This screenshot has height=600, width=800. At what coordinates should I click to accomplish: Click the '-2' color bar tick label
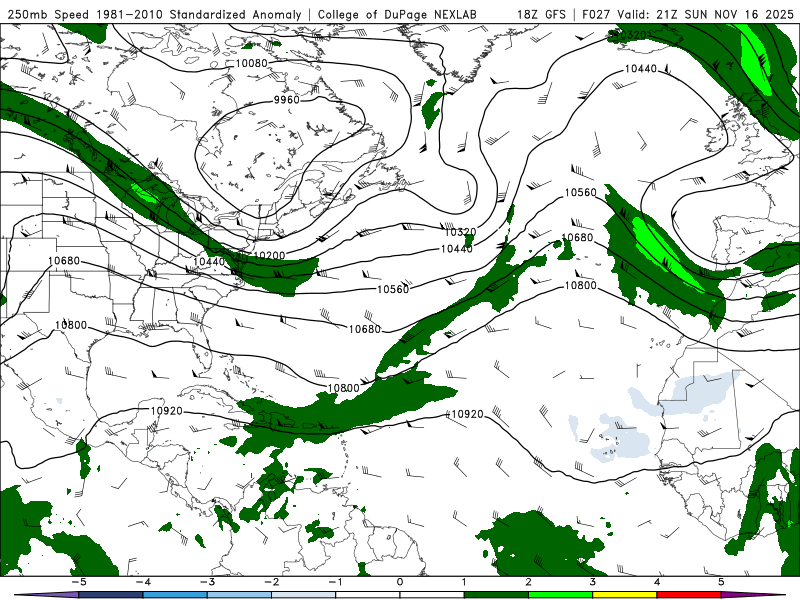pos(271,582)
